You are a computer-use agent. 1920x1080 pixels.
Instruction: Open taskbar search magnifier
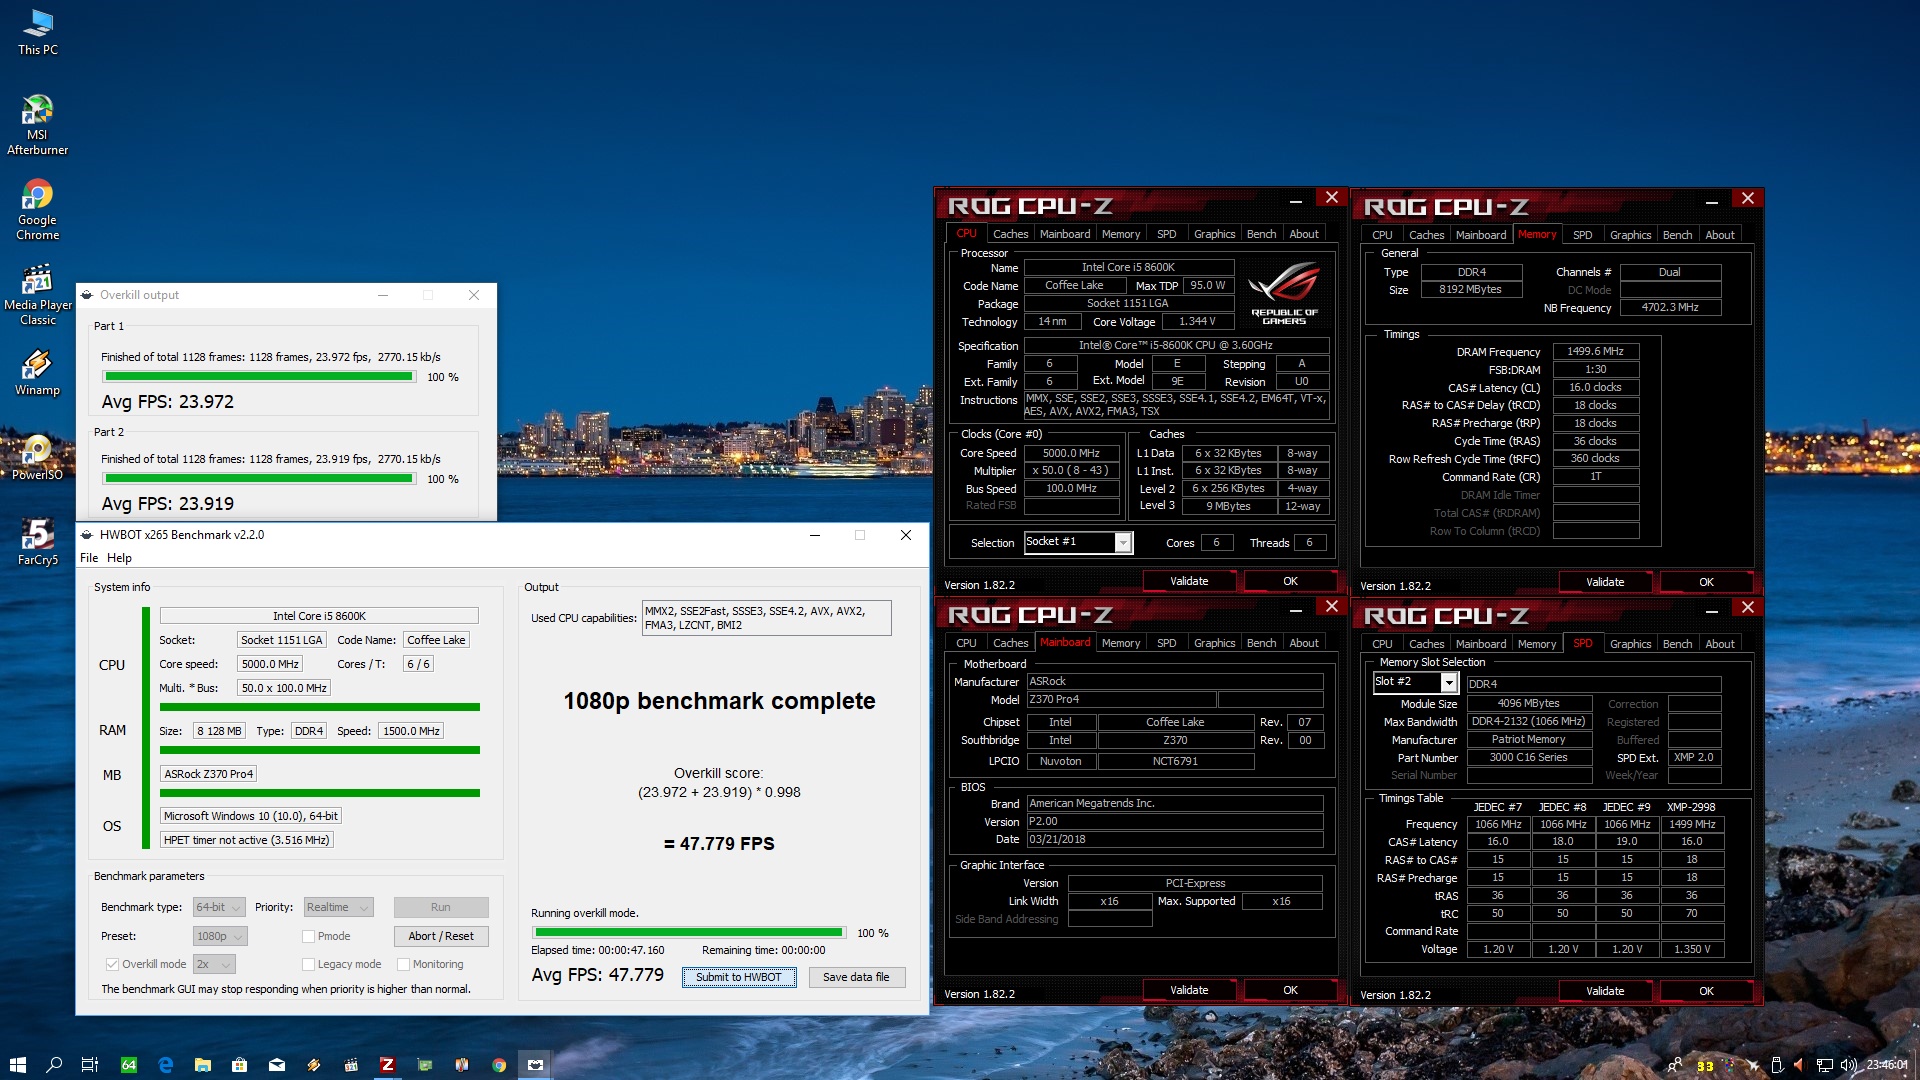coord(54,1065)
